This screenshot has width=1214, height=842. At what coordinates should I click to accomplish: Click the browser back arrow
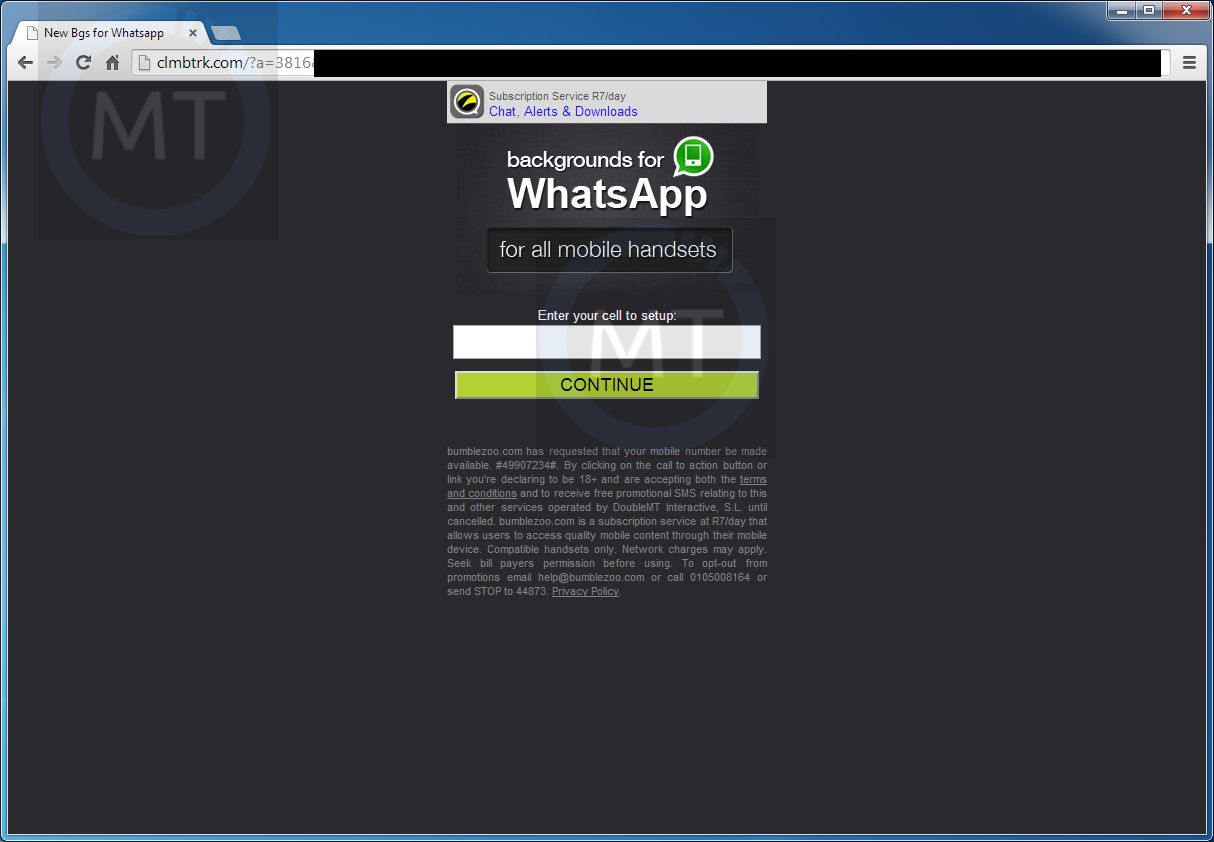(x=25, y=63)
